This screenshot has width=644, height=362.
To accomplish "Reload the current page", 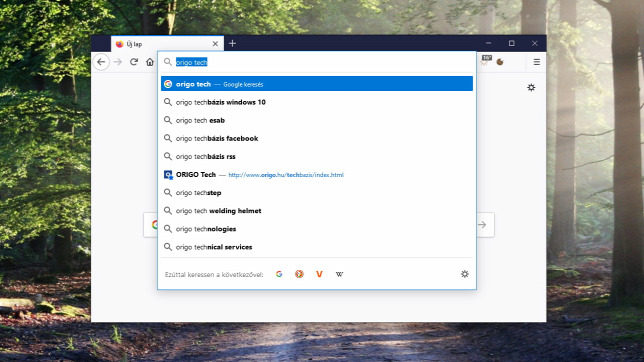I will pos(134,62).
